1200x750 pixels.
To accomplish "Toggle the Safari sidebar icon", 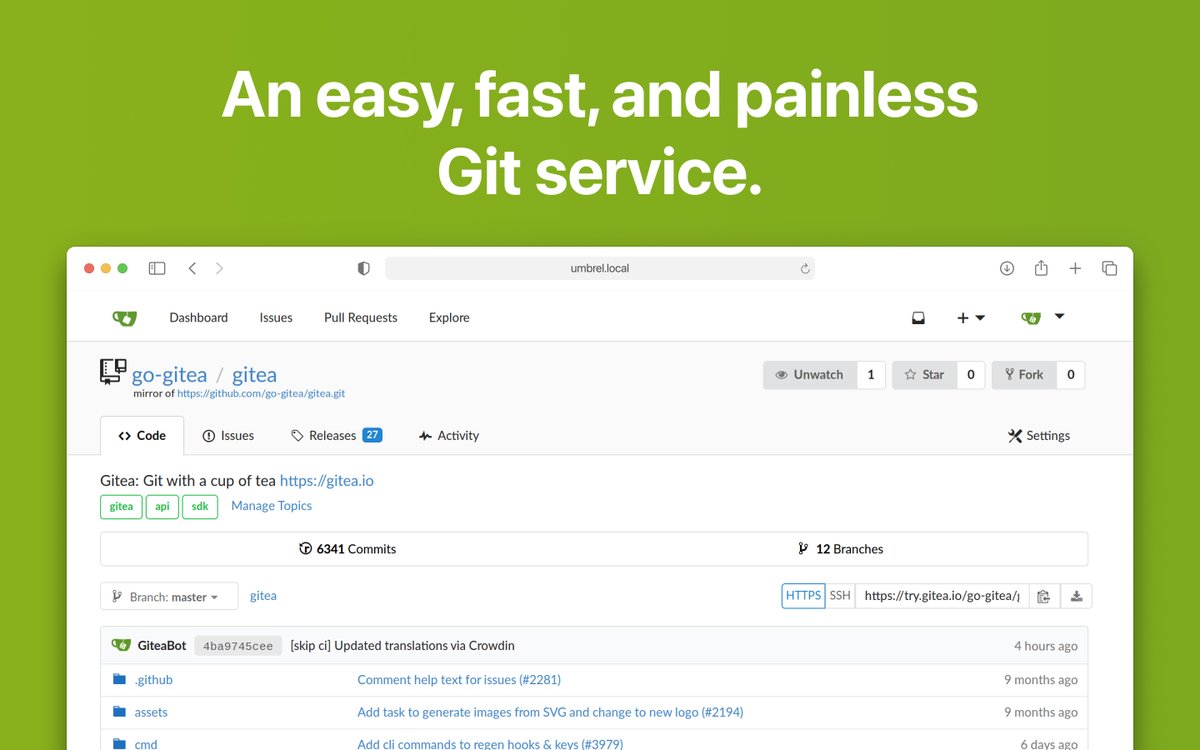I will 157,268.
